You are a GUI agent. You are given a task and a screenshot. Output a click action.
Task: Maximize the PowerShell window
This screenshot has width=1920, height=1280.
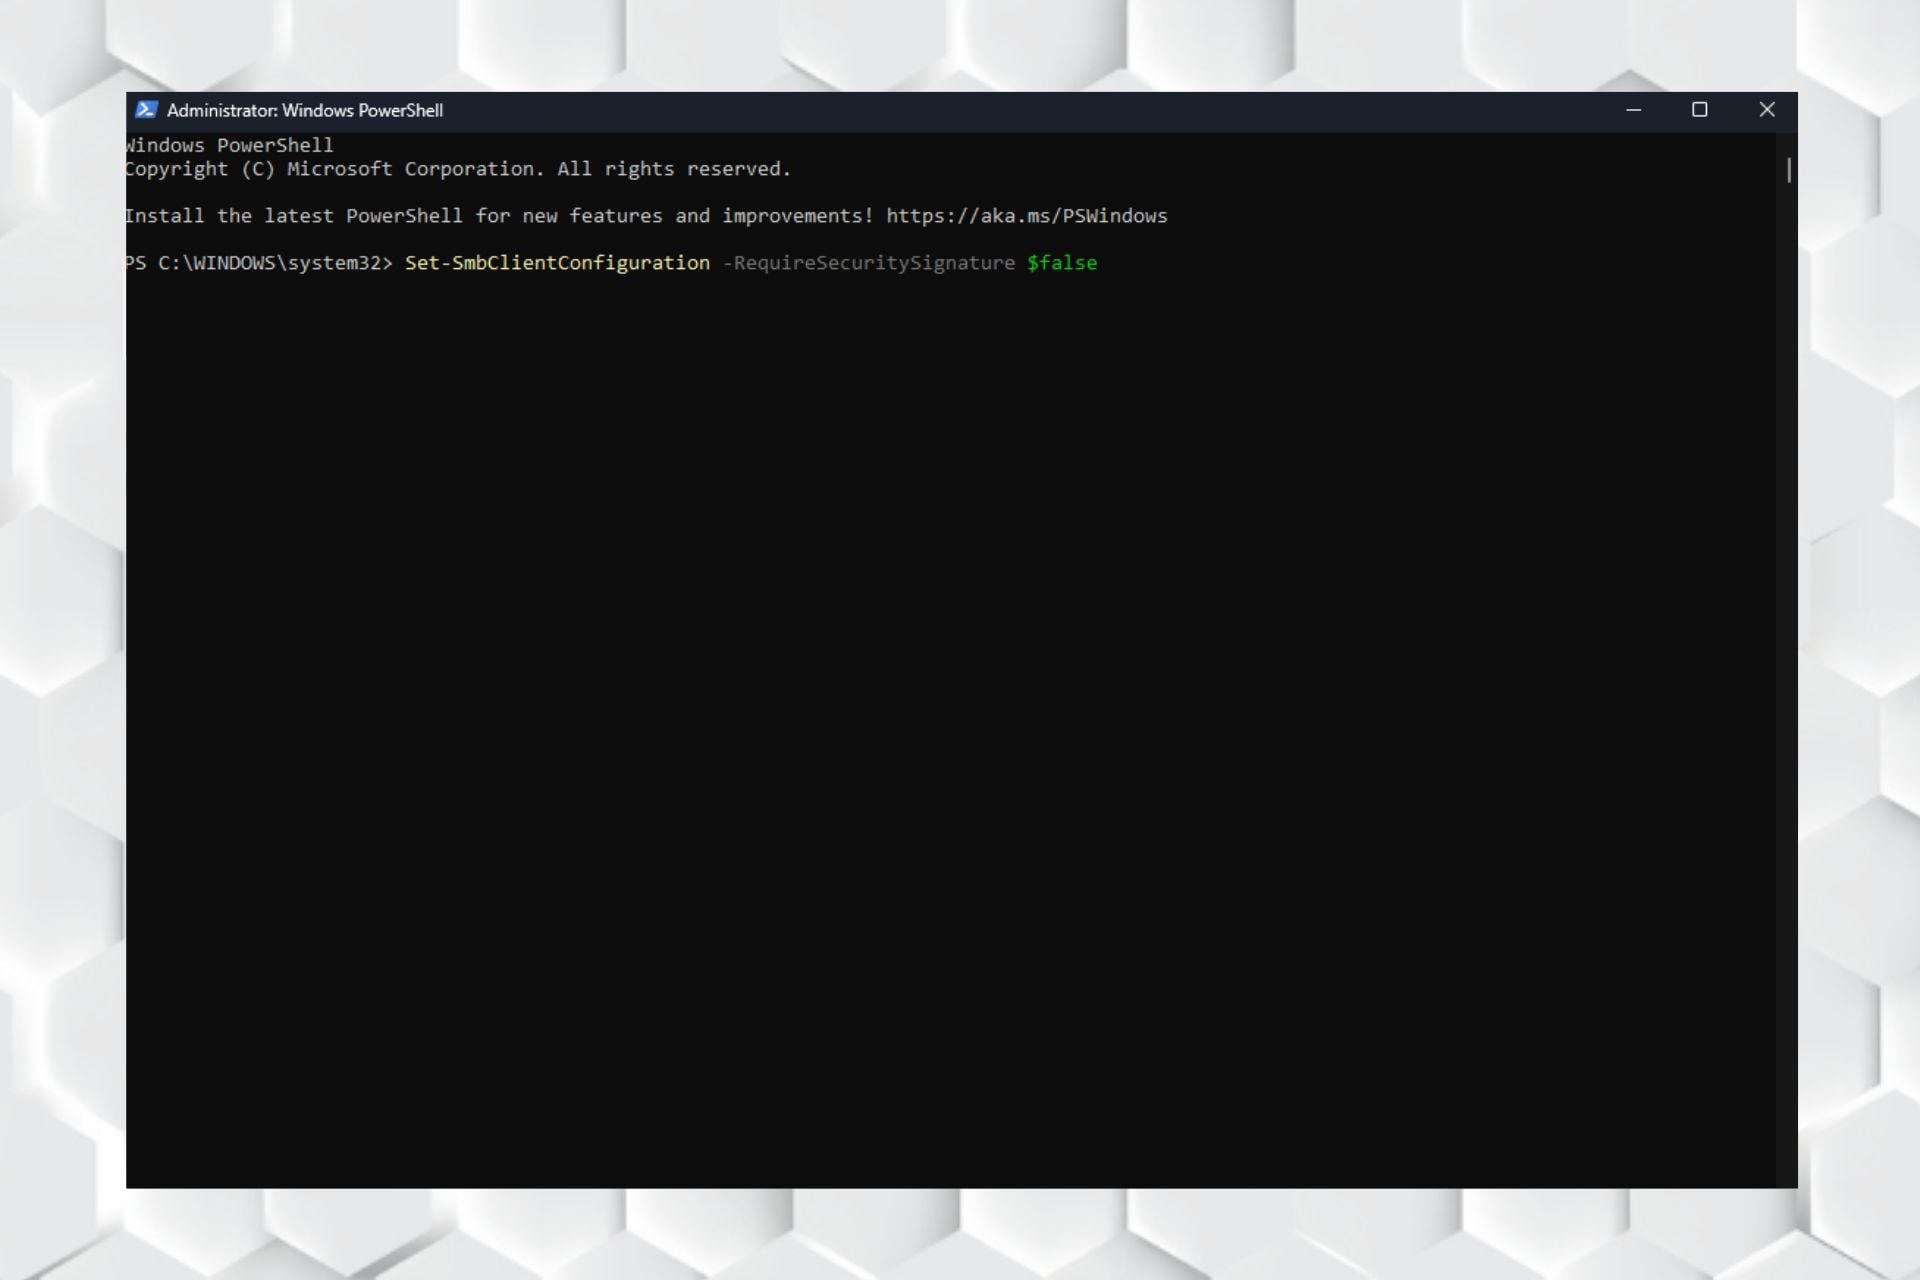pyautogui.click(x=1699, y=110)
